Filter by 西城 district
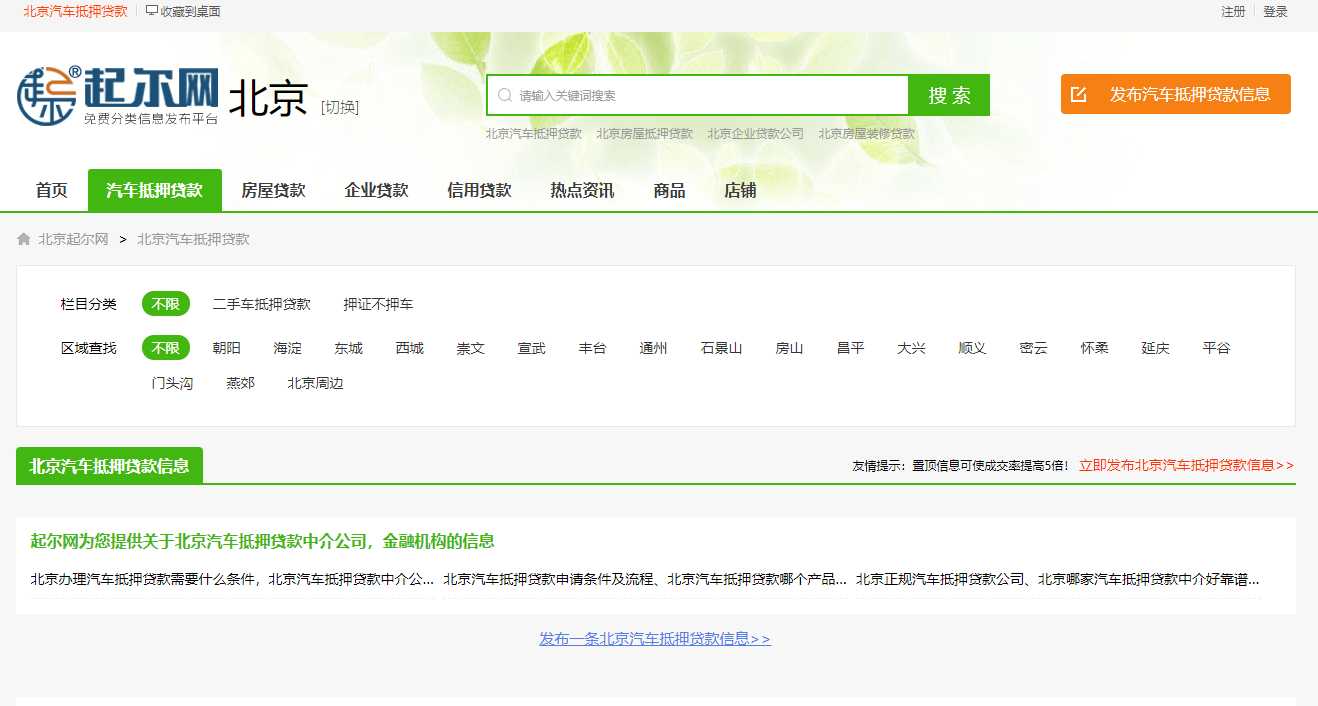This screenshot has height=706, width=1318. point(410,348)
